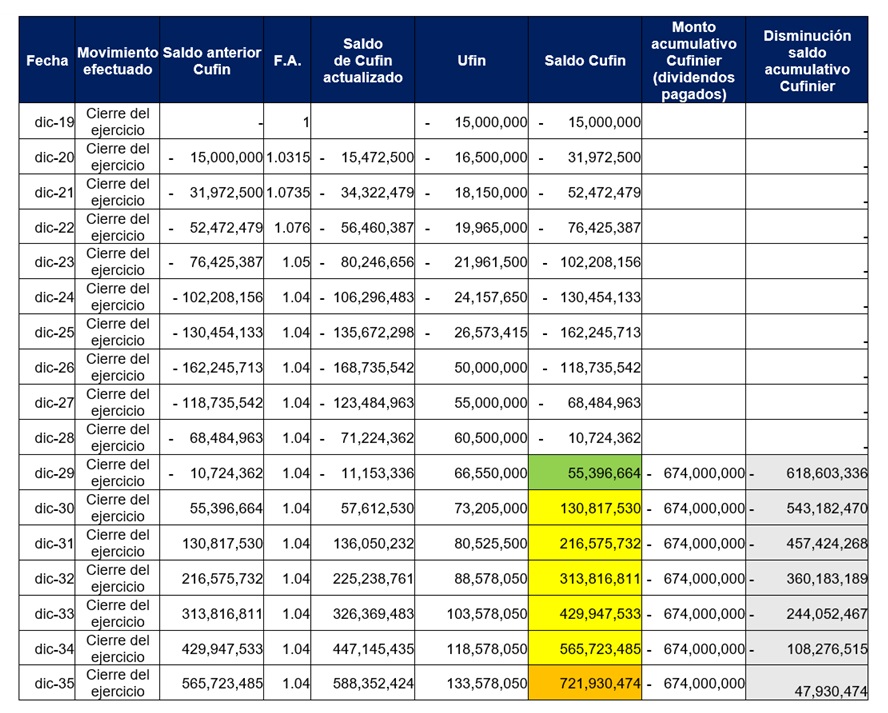Select the Ufin value 50,000,000
The width and height of the screenshot is (888, 713).
click(471, 367)
